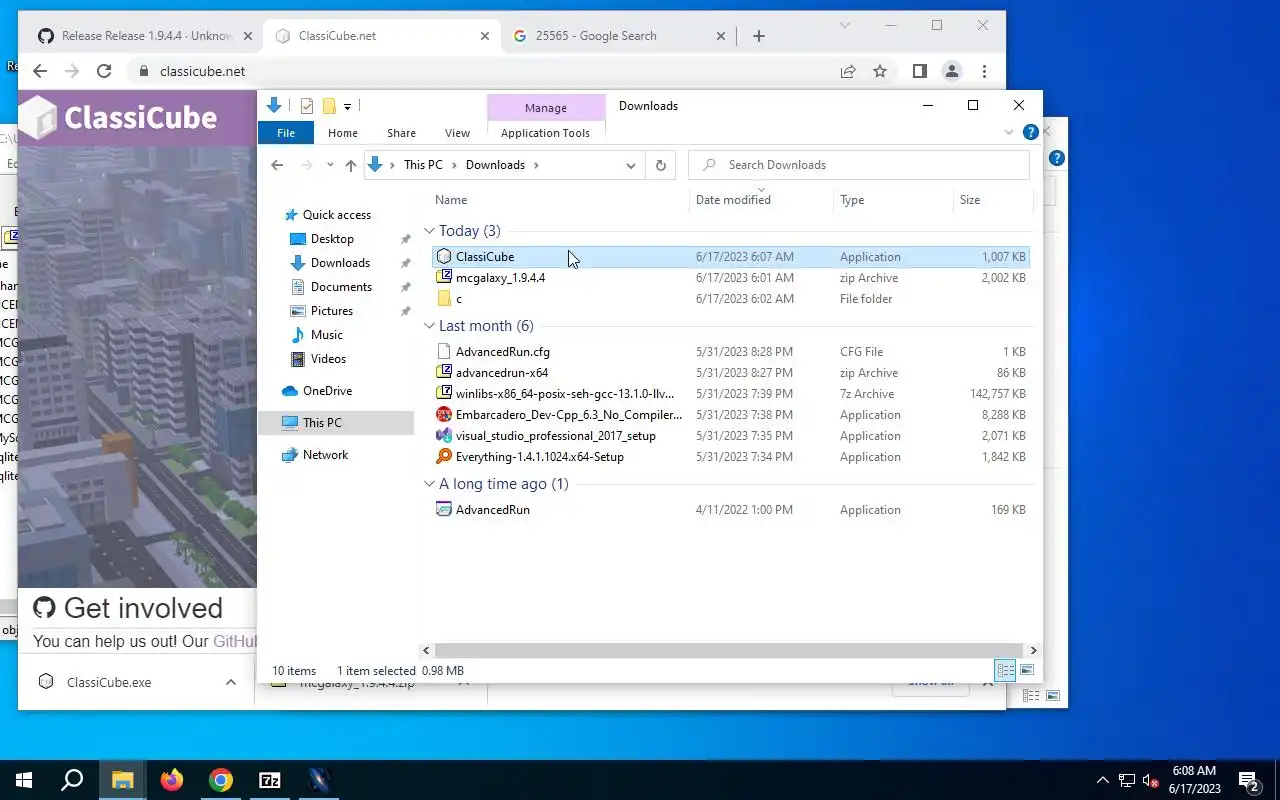Collapse the Today group
1280x800 pixels.
click(430, 231)
